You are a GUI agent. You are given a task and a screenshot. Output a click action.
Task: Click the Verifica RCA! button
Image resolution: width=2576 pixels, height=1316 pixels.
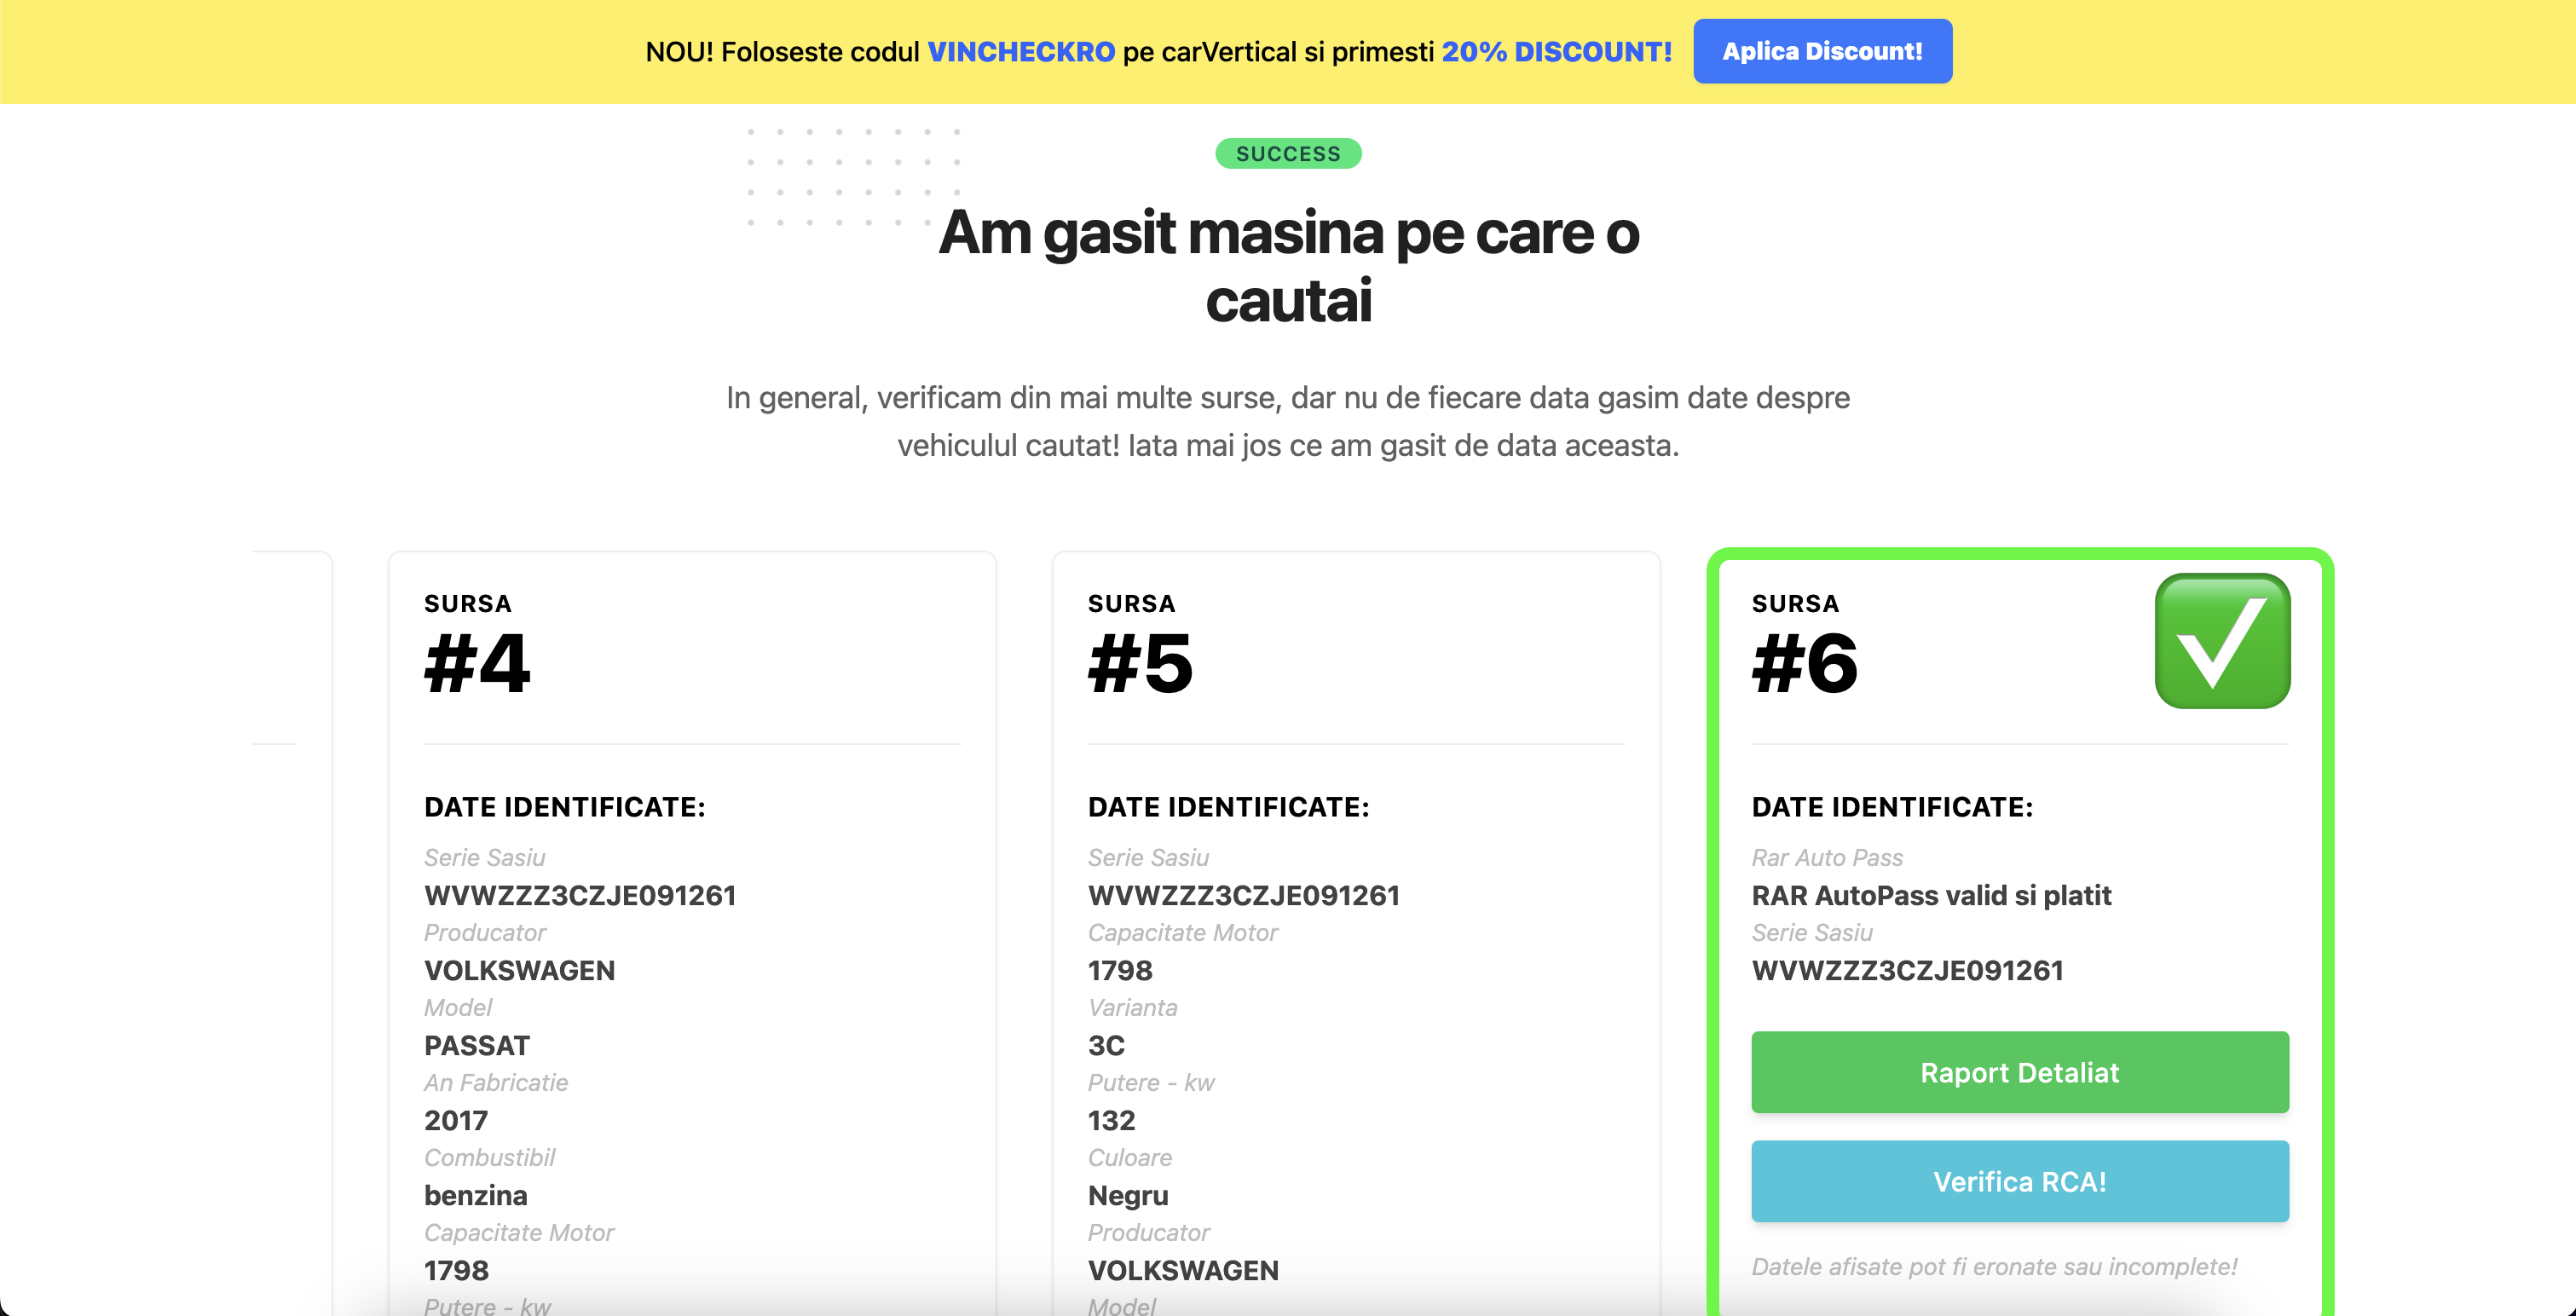click(x=2019, y=1181)
